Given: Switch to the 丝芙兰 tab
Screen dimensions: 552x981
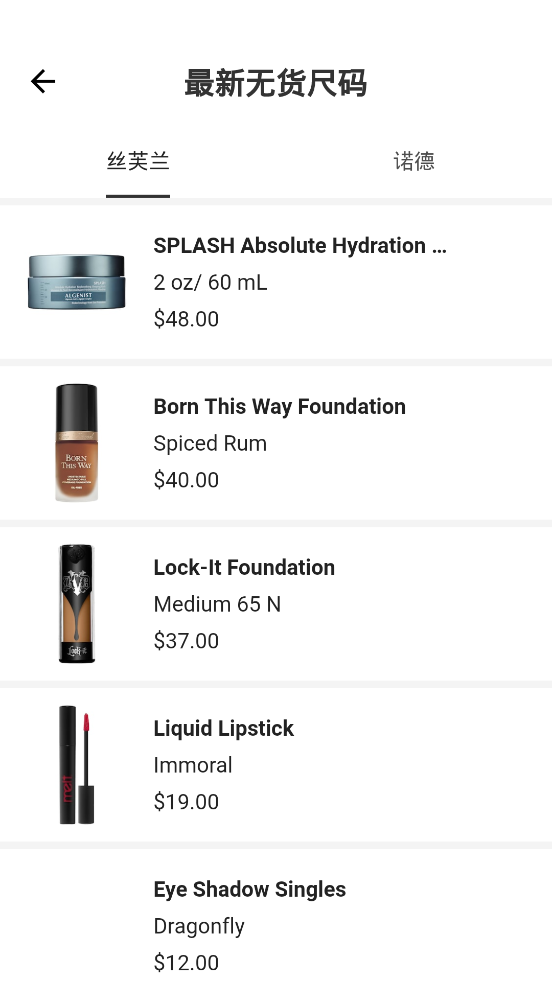Looking at the screenshot, I should [138, 161].
